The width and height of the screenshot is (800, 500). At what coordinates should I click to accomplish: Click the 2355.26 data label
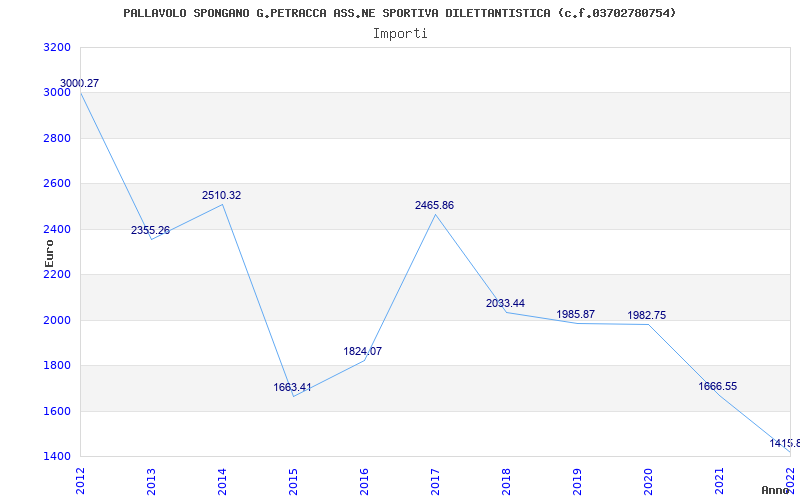151,230
